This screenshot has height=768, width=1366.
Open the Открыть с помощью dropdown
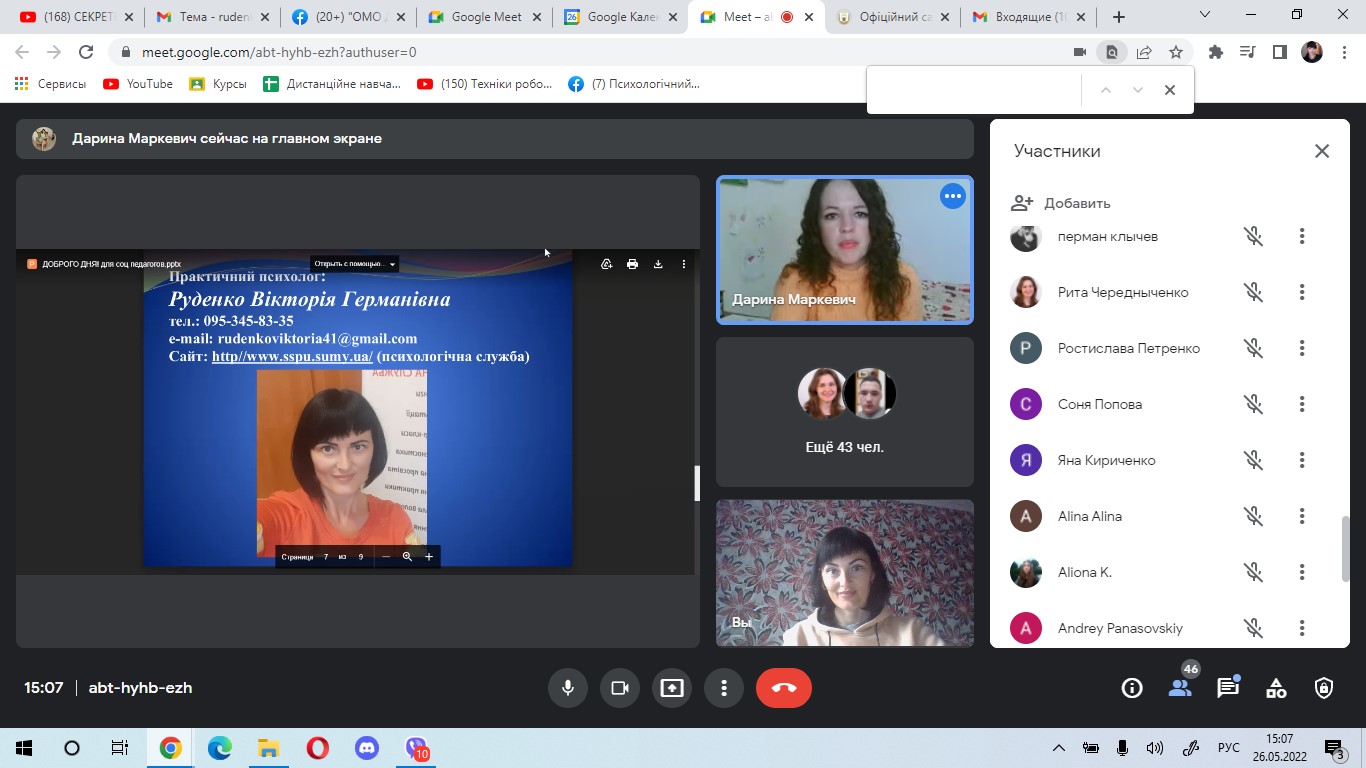pos(355,264)
